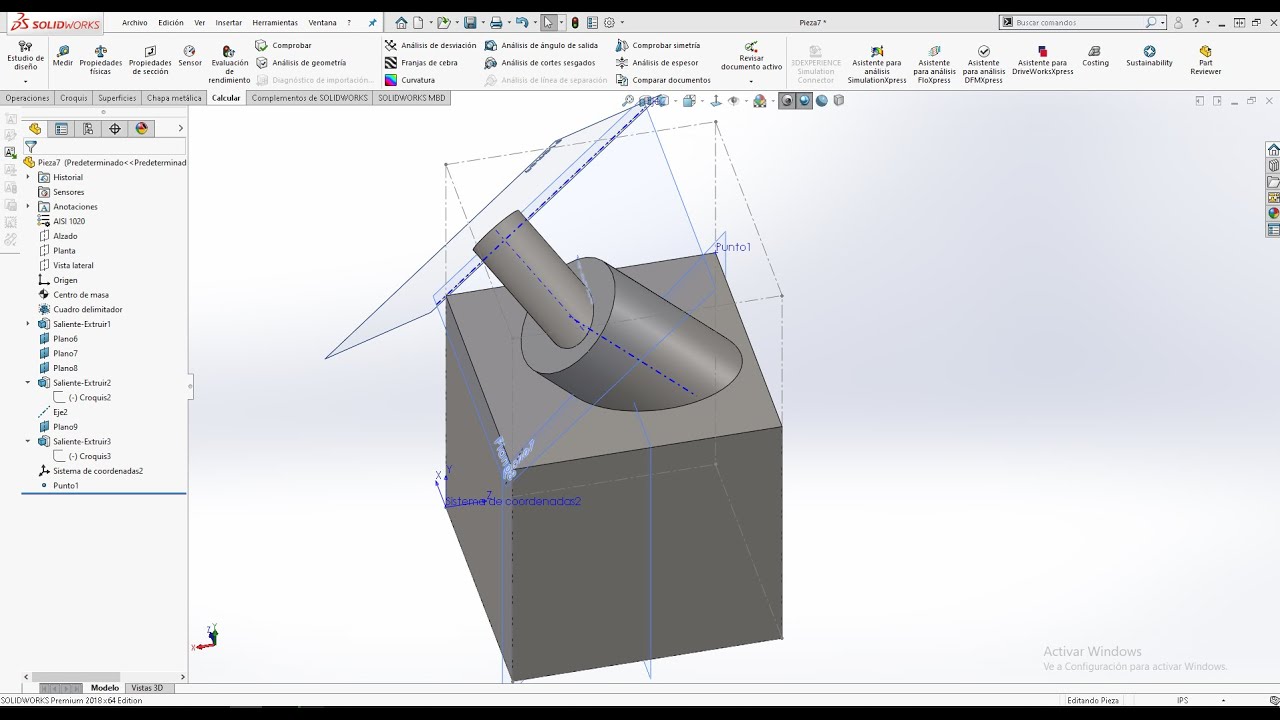Select AISI 1020 material item

click(x=69, y=221)
